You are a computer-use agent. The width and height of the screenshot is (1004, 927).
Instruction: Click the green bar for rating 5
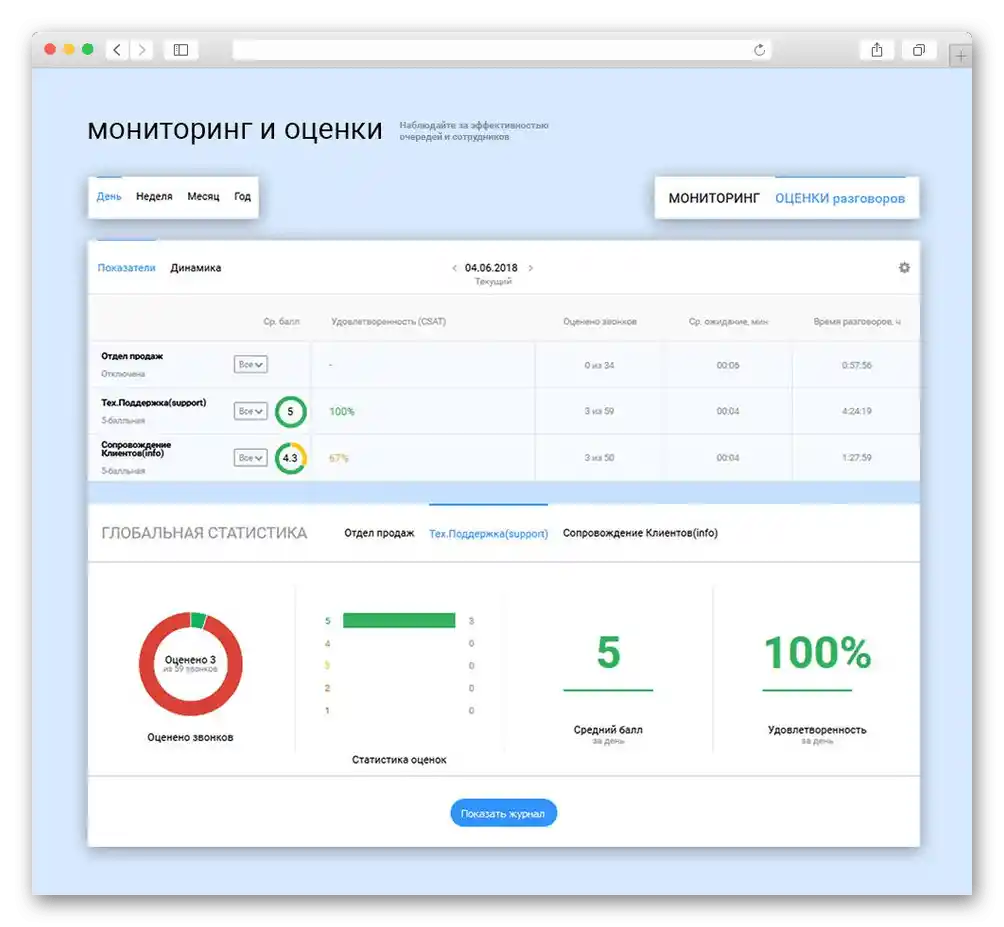pyautogui.click(x=399, y=620)
